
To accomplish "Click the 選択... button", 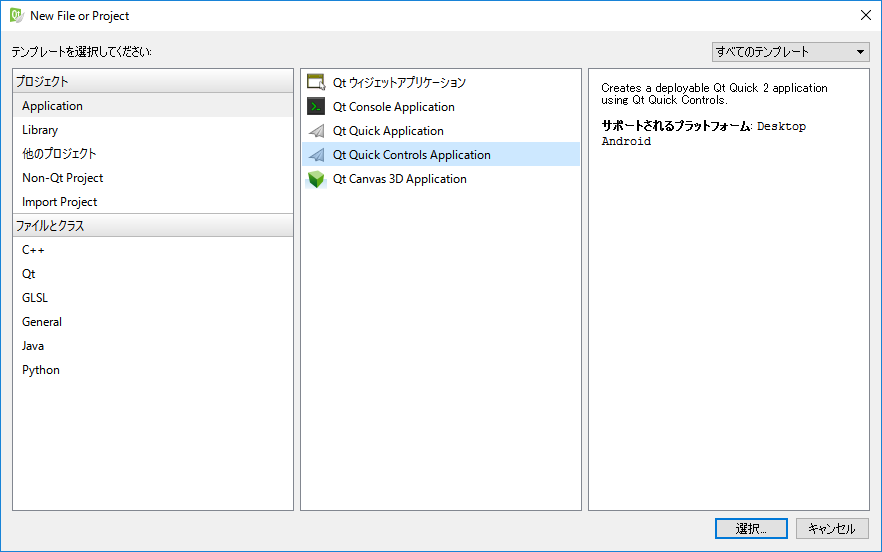I will click(x=751, y=528).
